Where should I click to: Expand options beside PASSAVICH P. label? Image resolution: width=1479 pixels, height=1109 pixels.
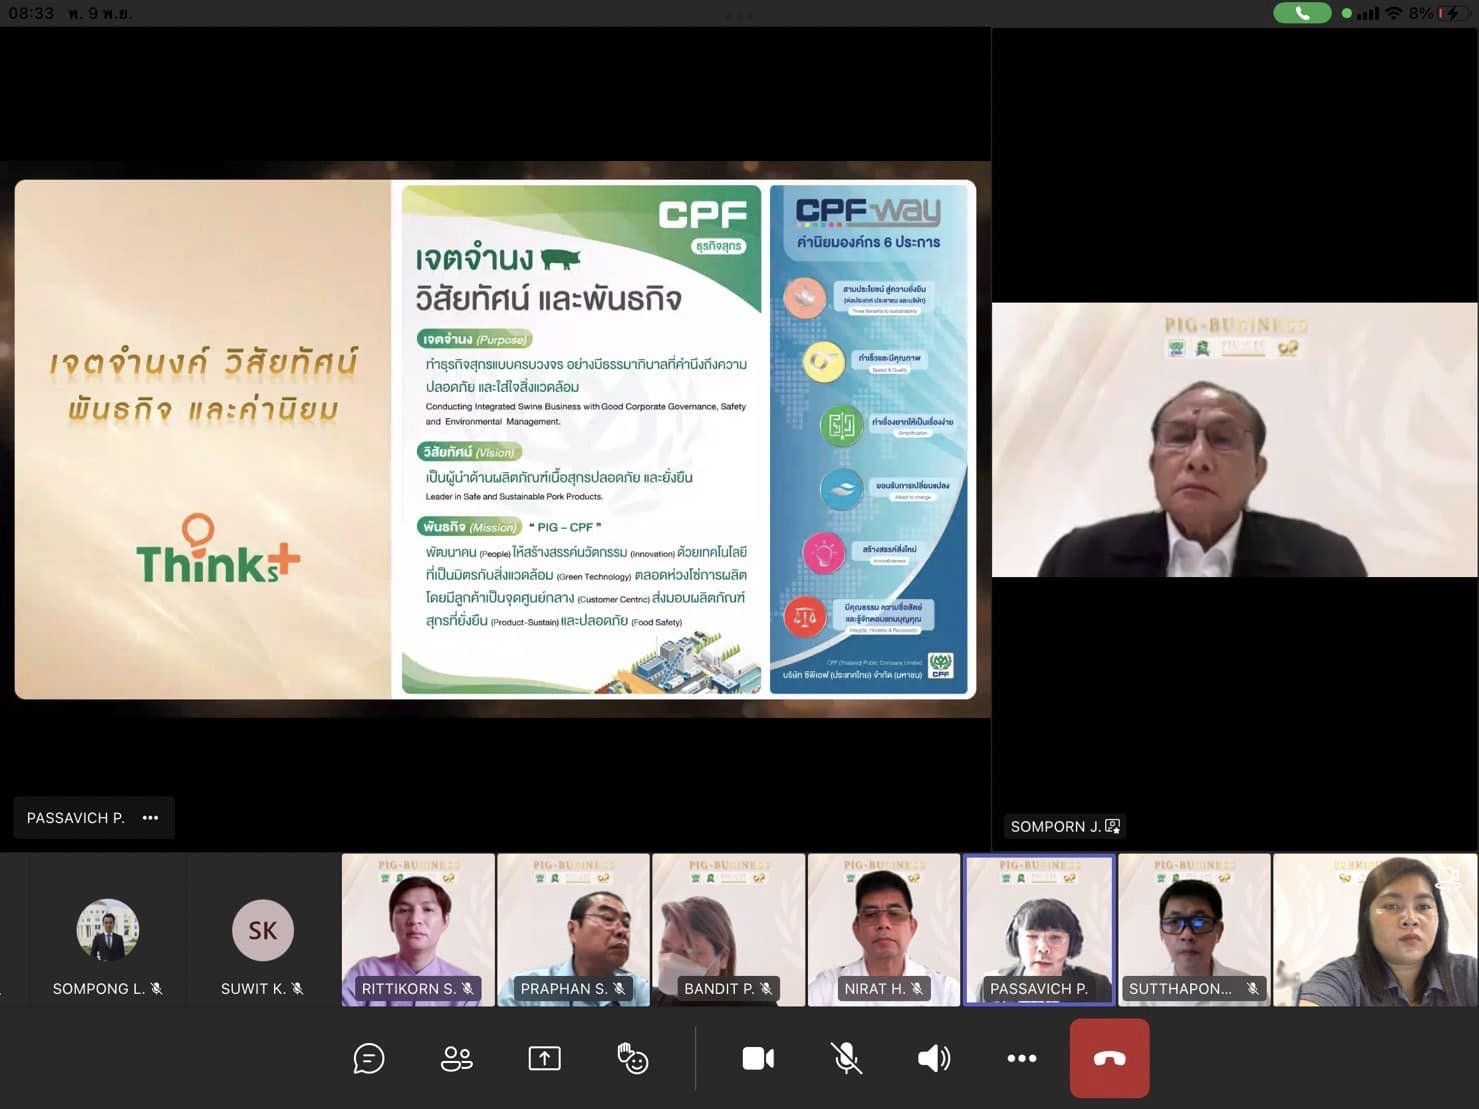(x=150, y=818)
